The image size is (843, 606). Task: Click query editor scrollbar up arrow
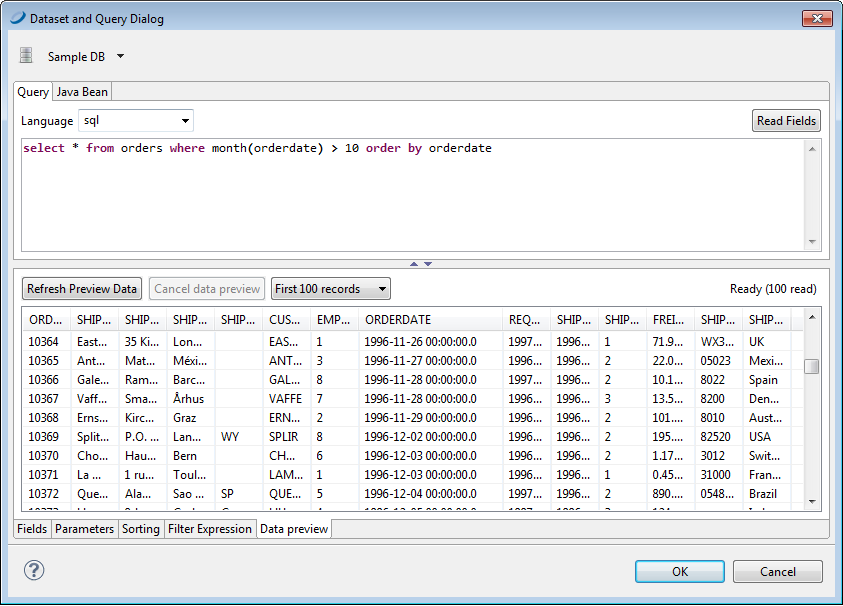[x=812, y=148]
